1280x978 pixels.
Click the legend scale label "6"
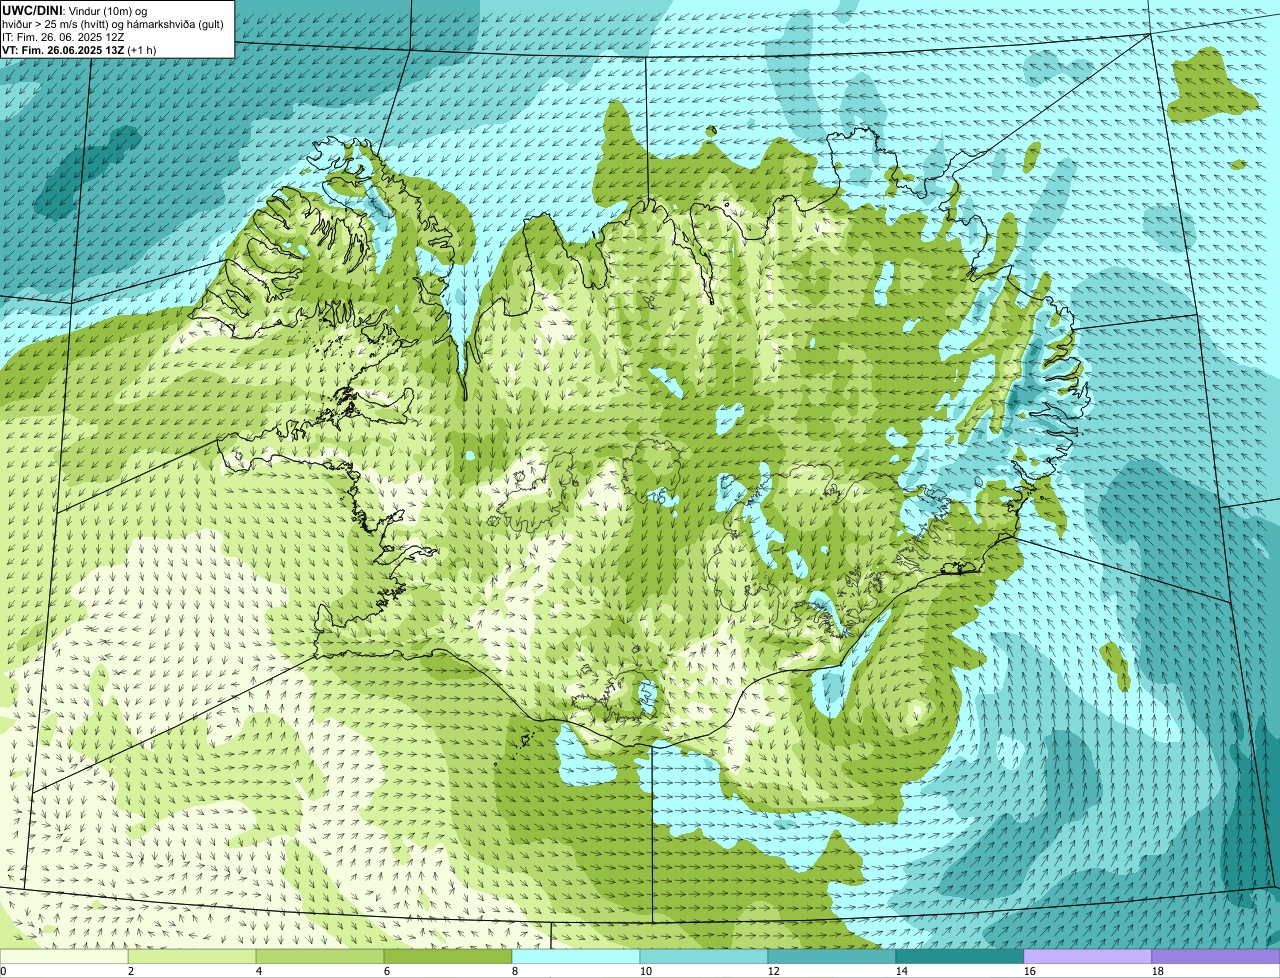[x=387, y=971]
